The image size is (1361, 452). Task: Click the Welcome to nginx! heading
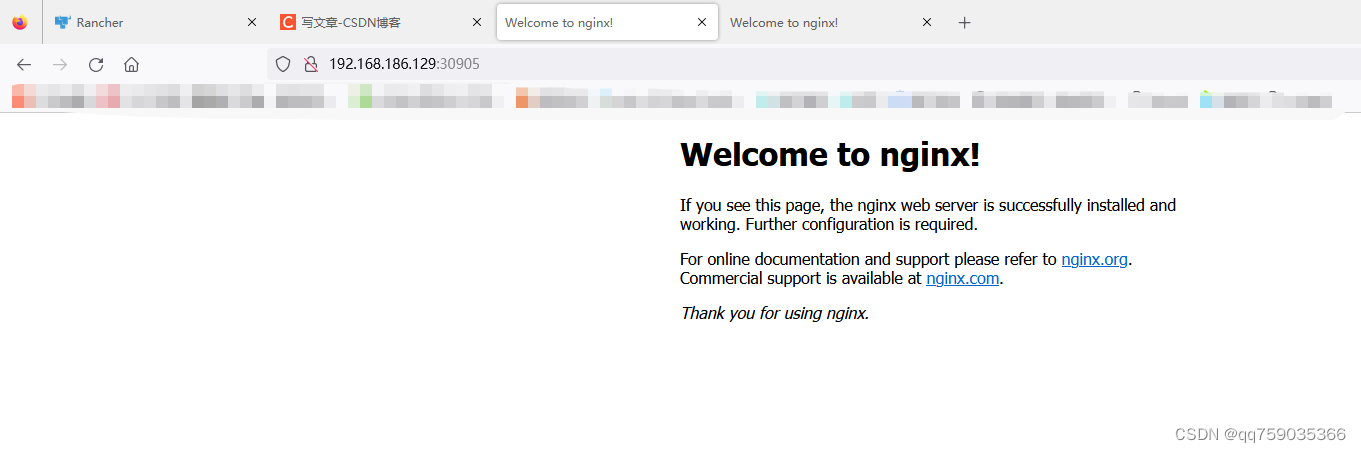click(x=830, y=154)
